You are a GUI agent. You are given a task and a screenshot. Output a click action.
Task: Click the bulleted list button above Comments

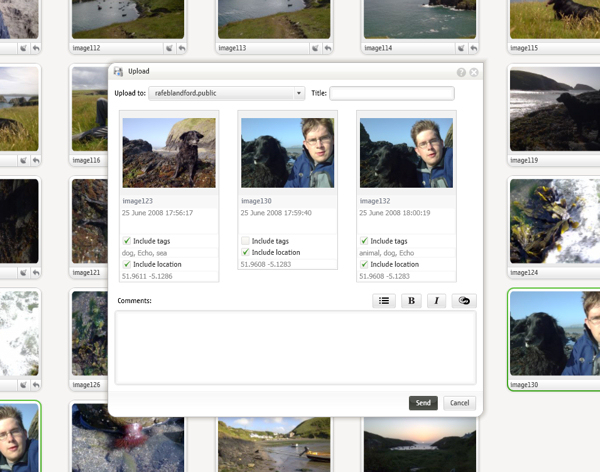point(384,301)
